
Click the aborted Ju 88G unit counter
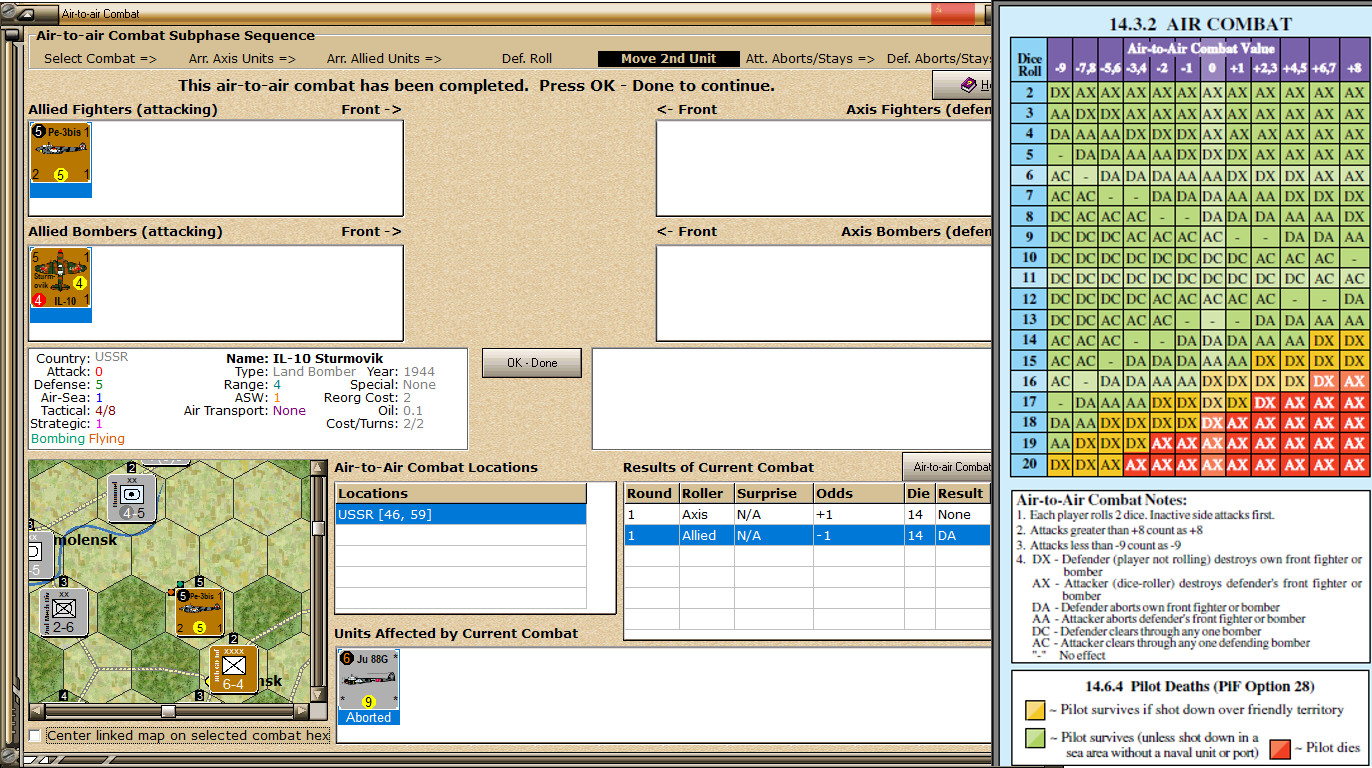[x=368, y=687]
